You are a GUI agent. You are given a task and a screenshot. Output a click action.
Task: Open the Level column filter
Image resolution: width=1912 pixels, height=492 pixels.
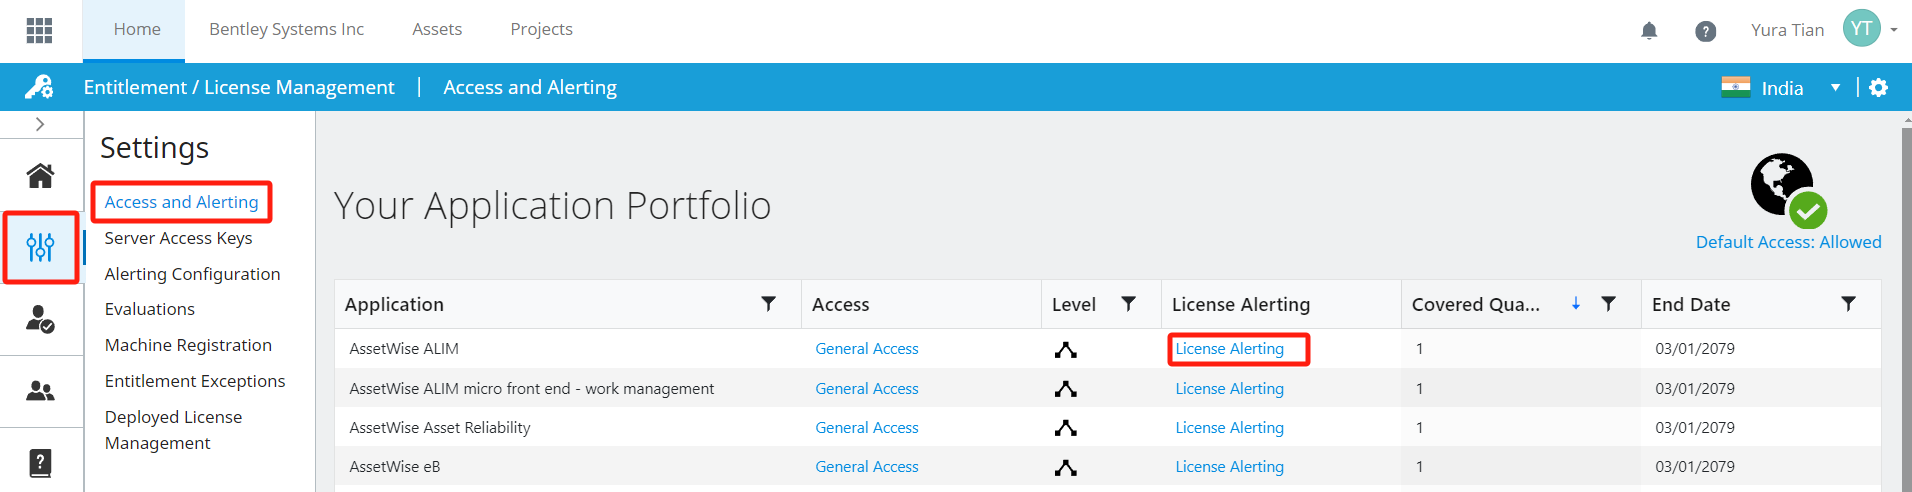[1128, 304]
